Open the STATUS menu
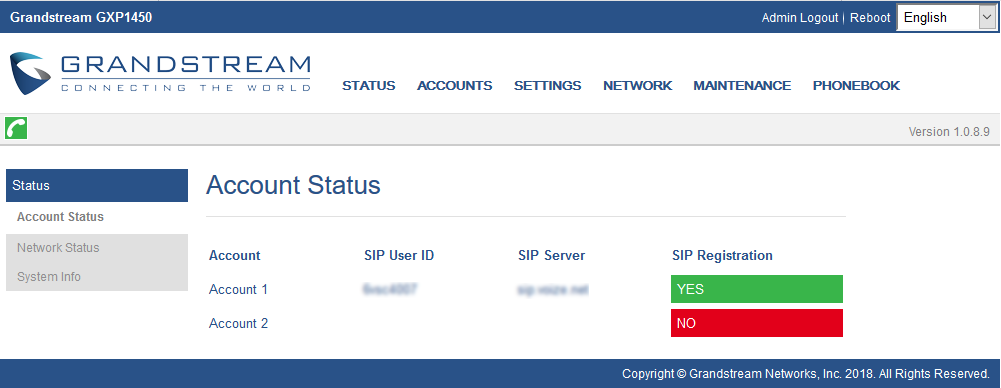This screenshot has width=1001, height=388. pos(368,86)
